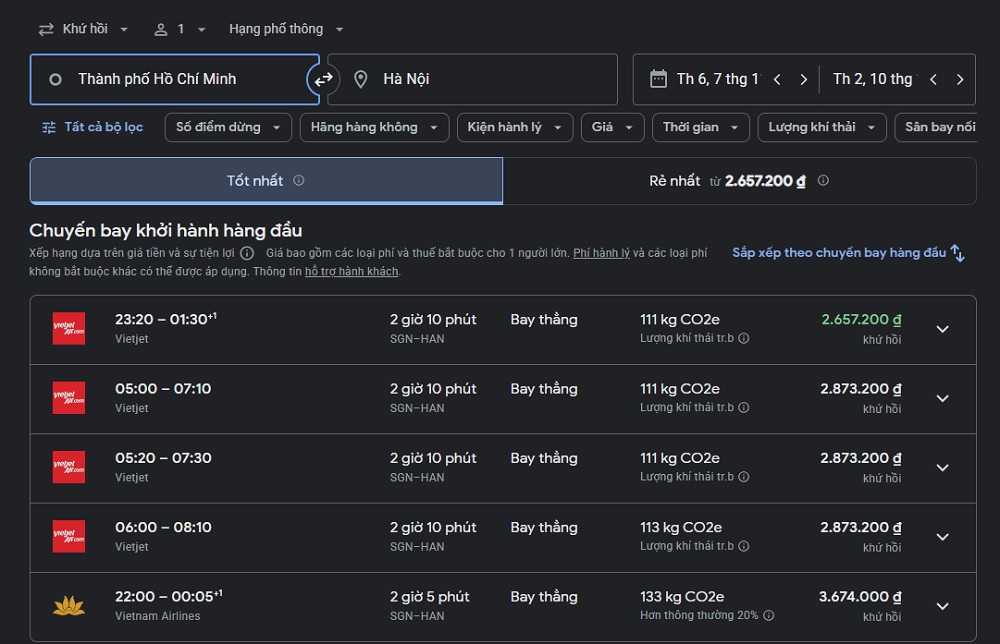Image resolution: width=1000 pixels, height=644 pixels.
Task: Open return date 'Th 2, 10 thg'
Action: click(x=873, y=79)
